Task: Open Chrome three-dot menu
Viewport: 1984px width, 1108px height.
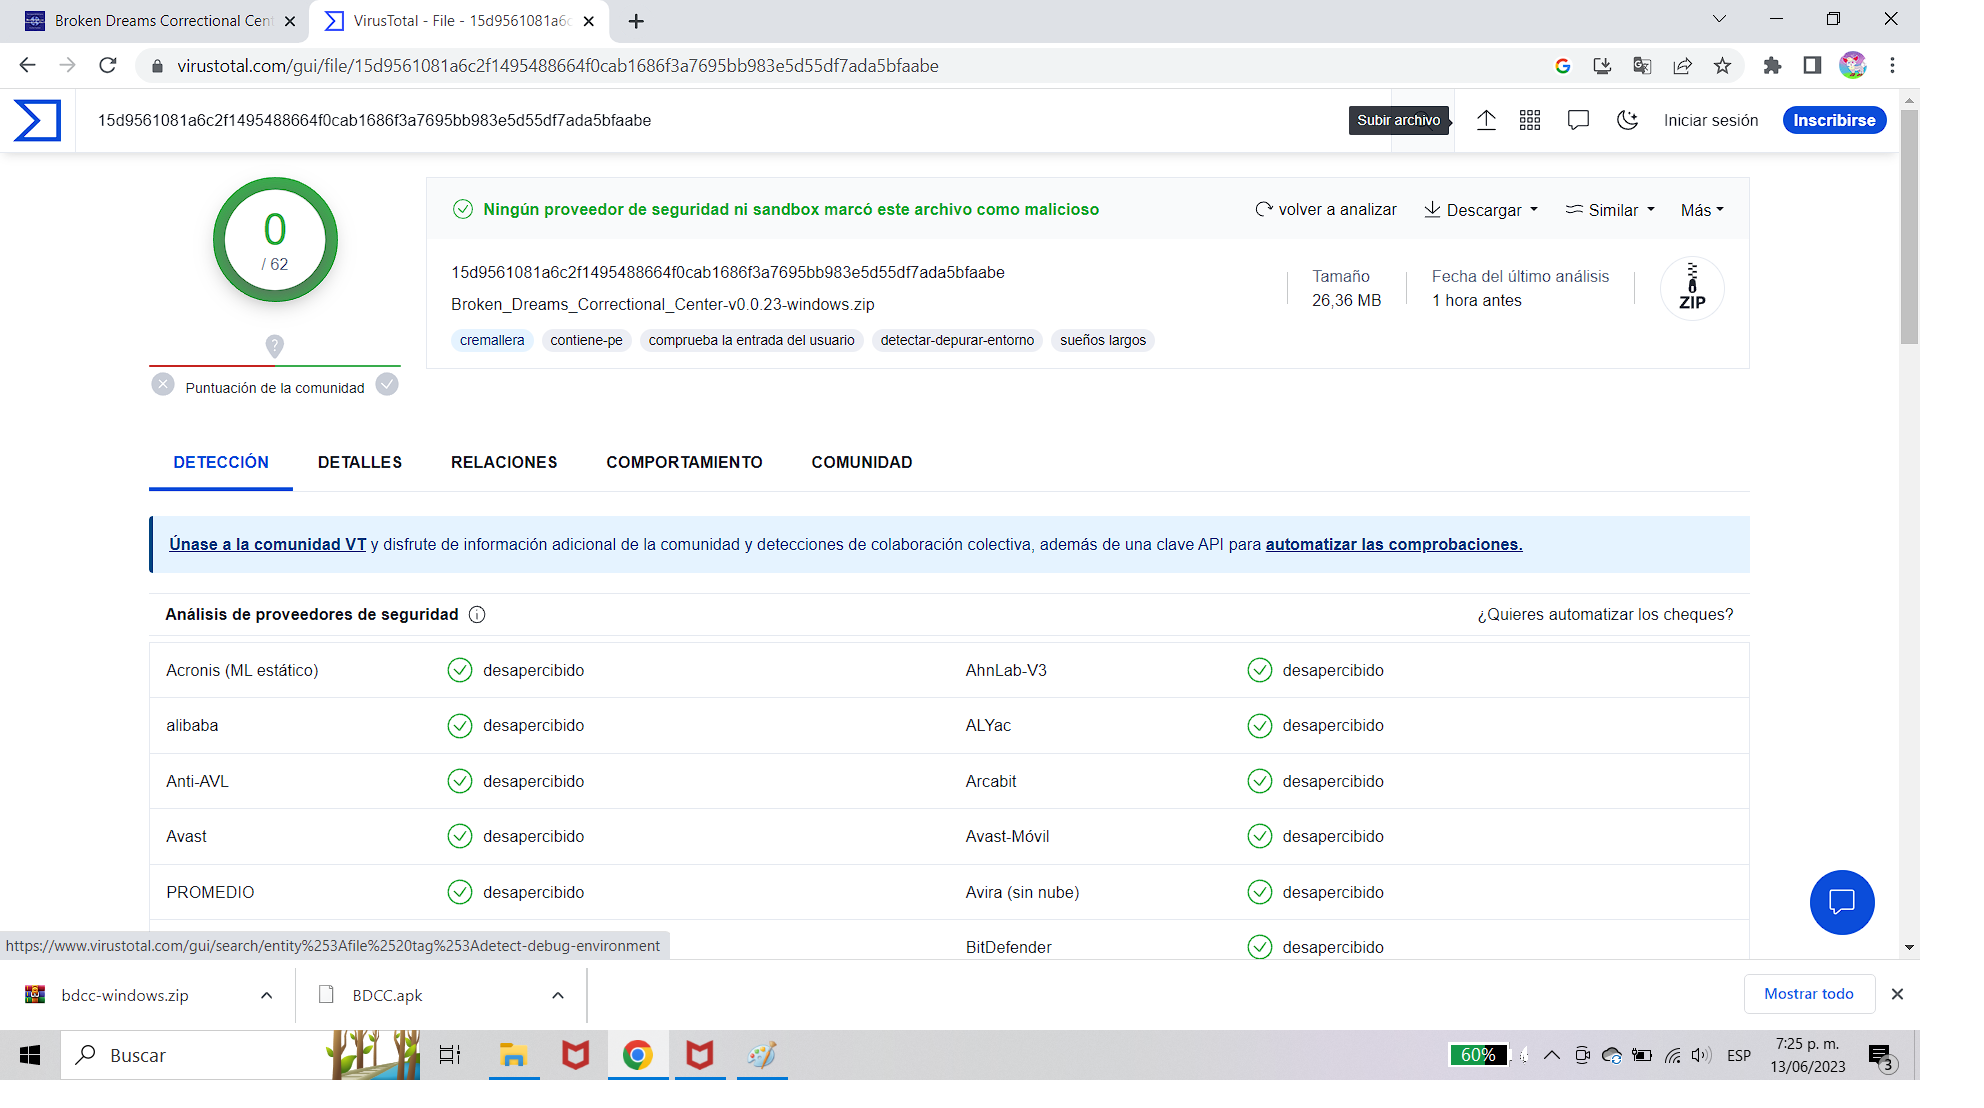Action: tap(1892, 66)
